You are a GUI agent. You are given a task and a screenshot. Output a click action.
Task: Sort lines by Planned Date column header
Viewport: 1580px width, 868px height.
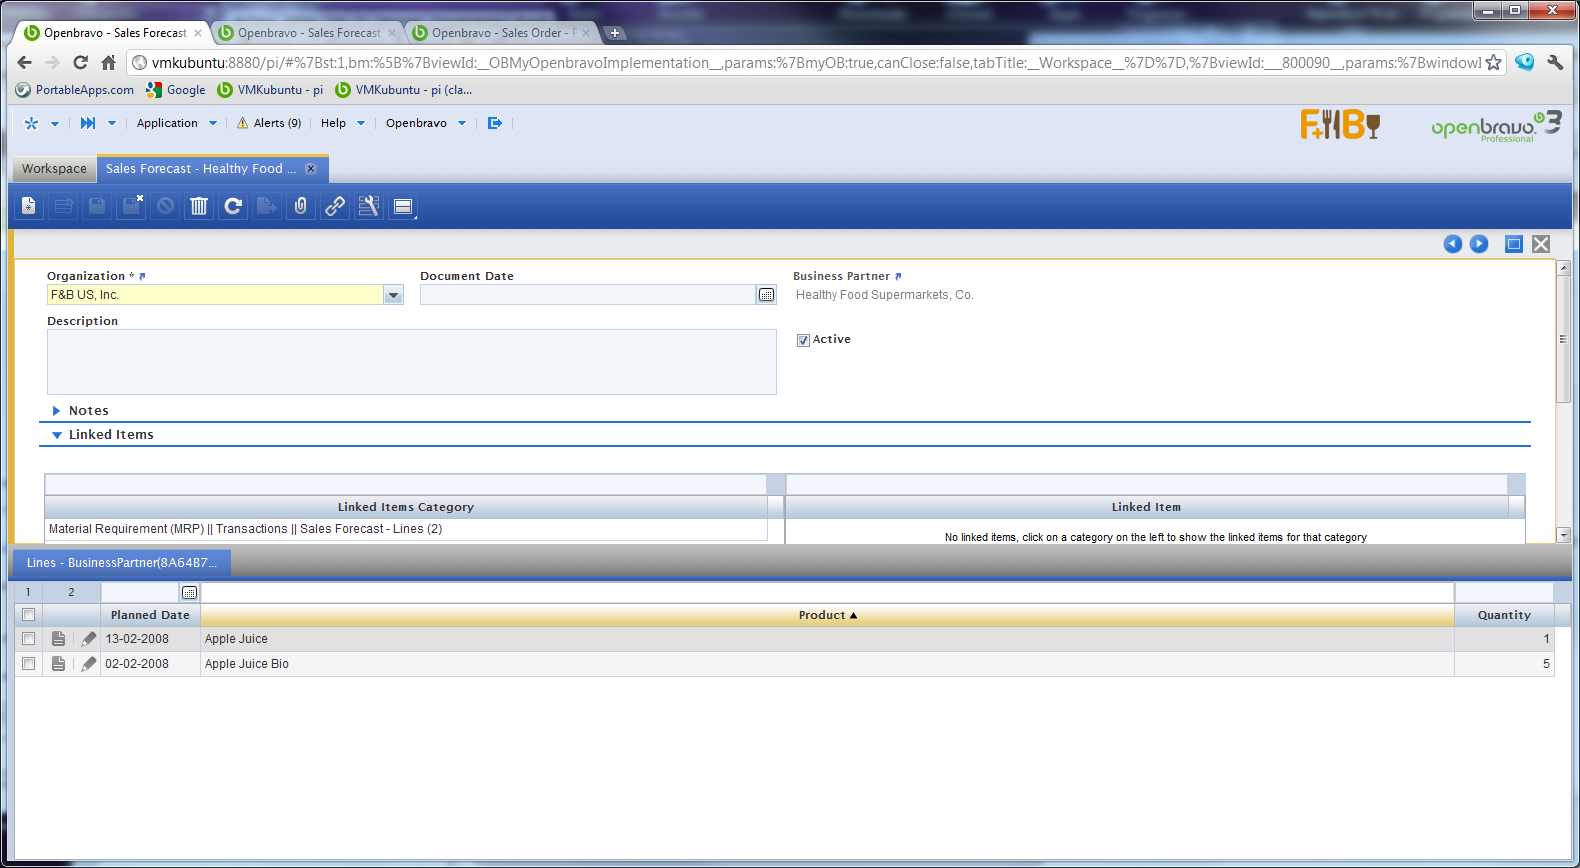point(150,615)
